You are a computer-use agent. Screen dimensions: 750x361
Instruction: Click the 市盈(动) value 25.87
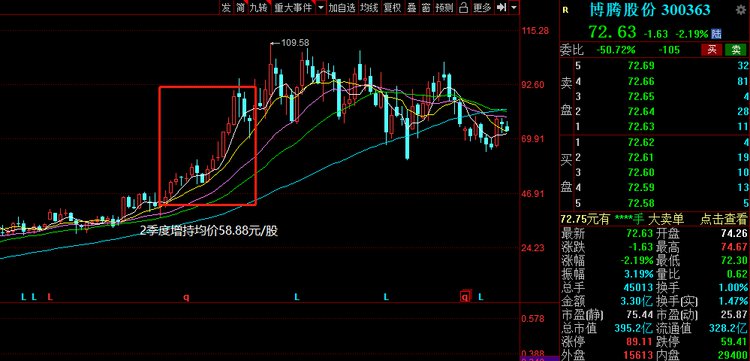click(734, 315)
